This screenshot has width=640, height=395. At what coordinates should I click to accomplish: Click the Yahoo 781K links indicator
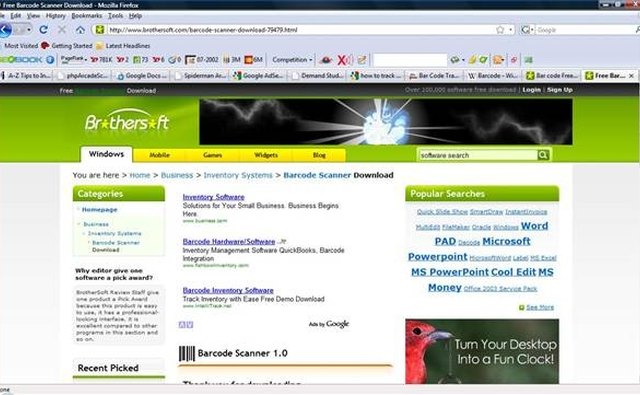point(101,60)
